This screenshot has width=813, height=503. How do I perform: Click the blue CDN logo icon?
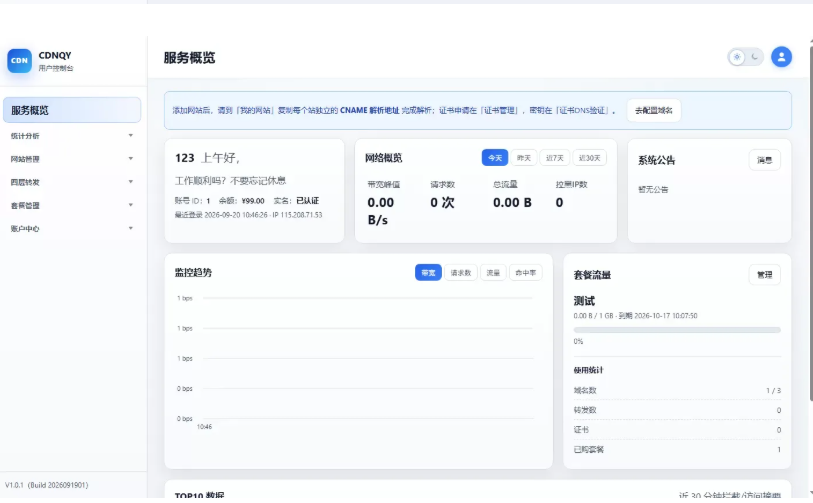pyautogui.click(x=19, y=61)
